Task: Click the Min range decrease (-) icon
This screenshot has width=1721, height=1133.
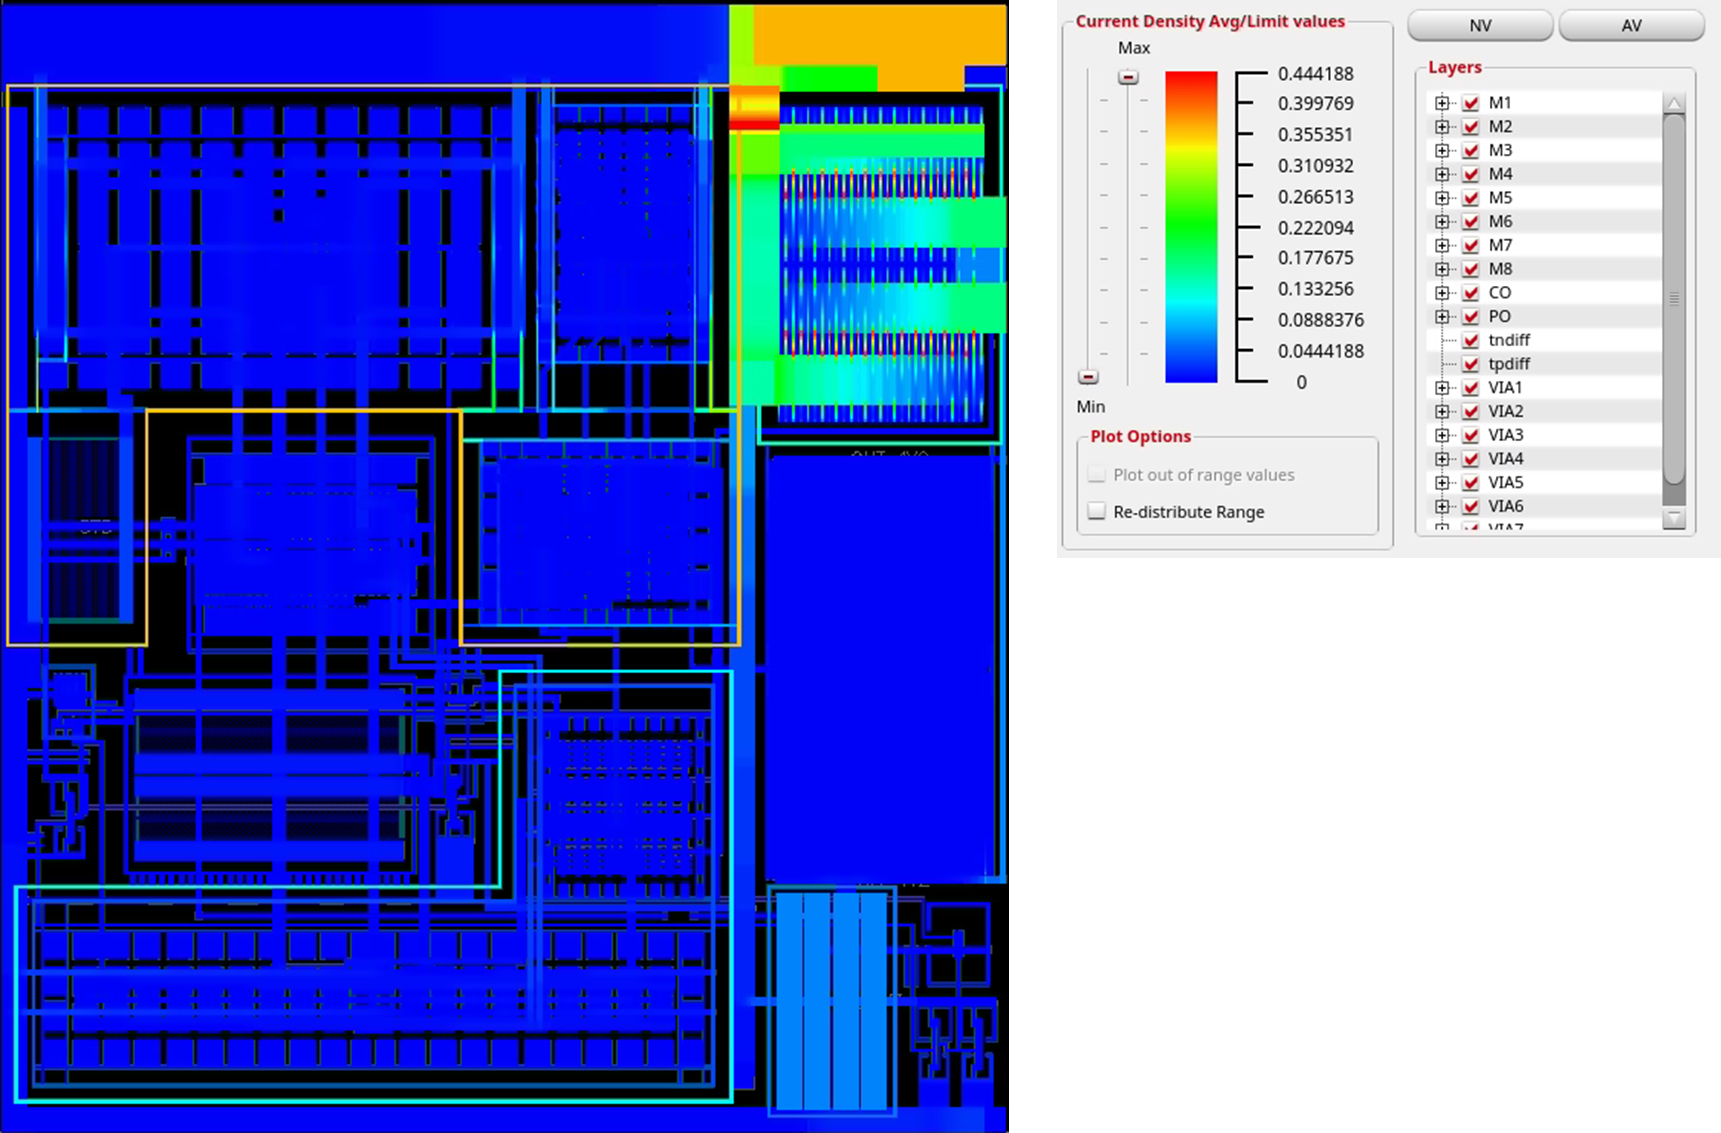Action: coord(1088,376)
